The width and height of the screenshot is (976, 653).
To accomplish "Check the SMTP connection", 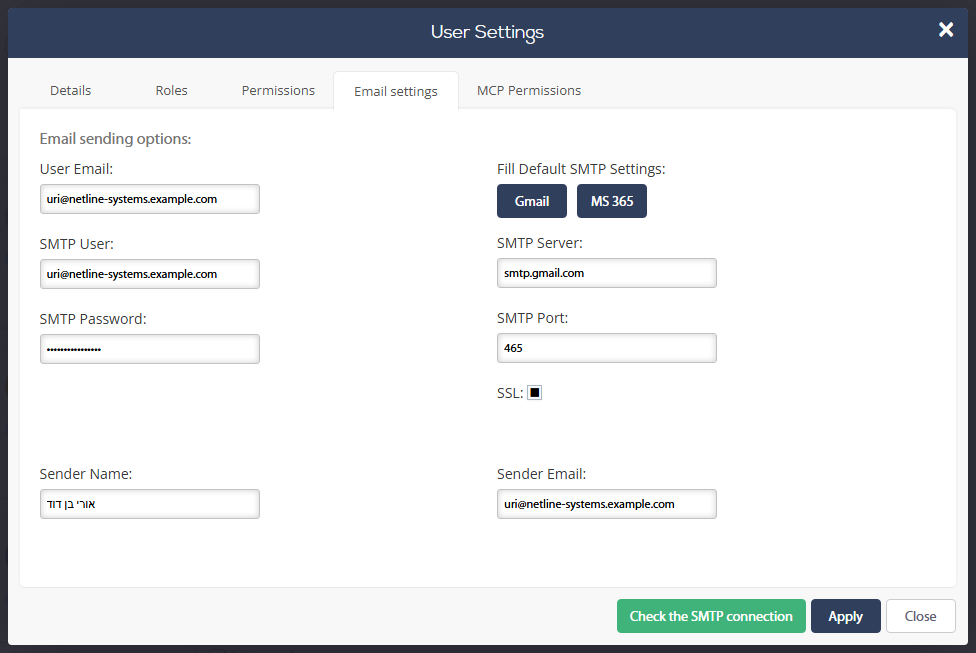I will 711,616.
